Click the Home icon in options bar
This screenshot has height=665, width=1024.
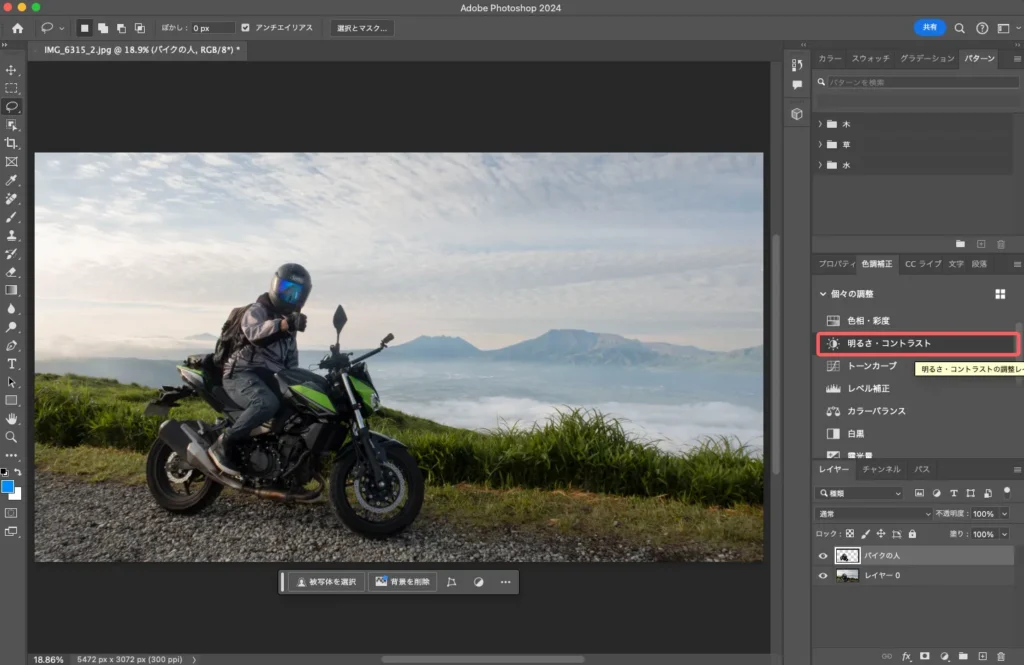pyautogui.click(x=17, y=28)
